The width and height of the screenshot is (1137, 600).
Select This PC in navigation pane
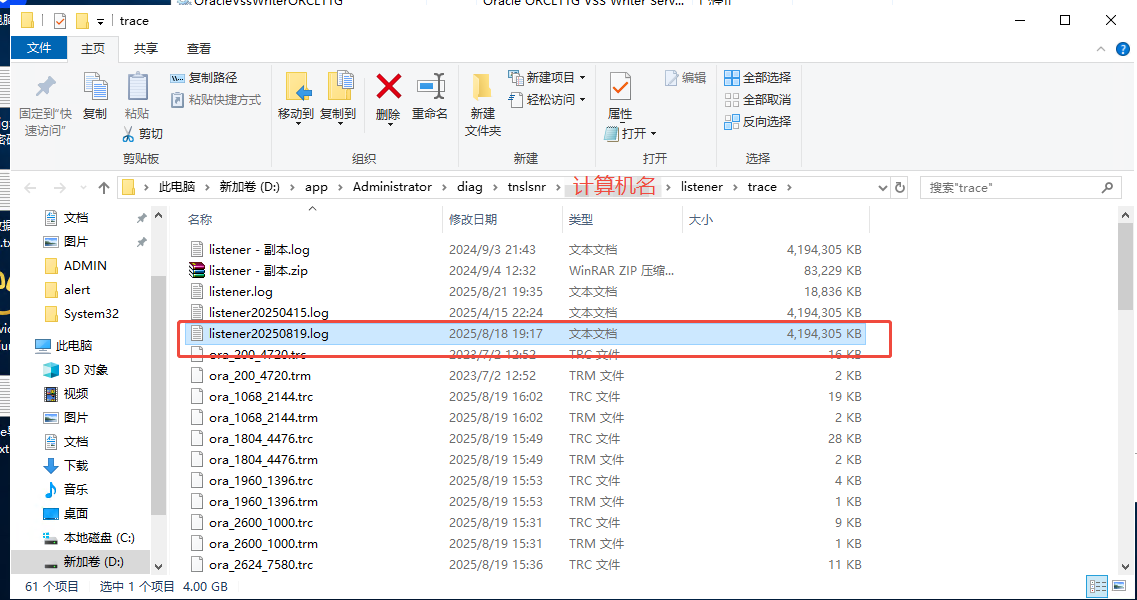click(x=73, y=346)
